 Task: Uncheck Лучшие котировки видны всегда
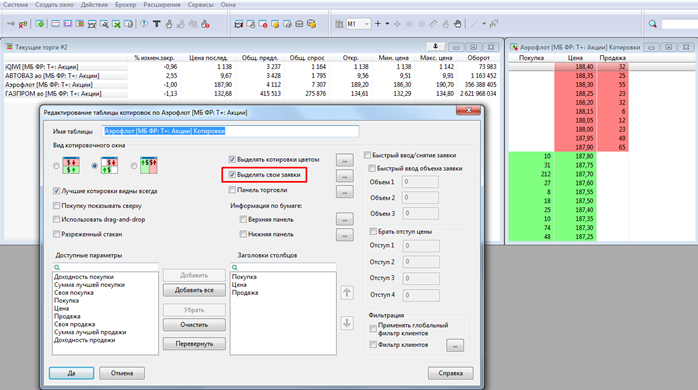click(57, 191)
